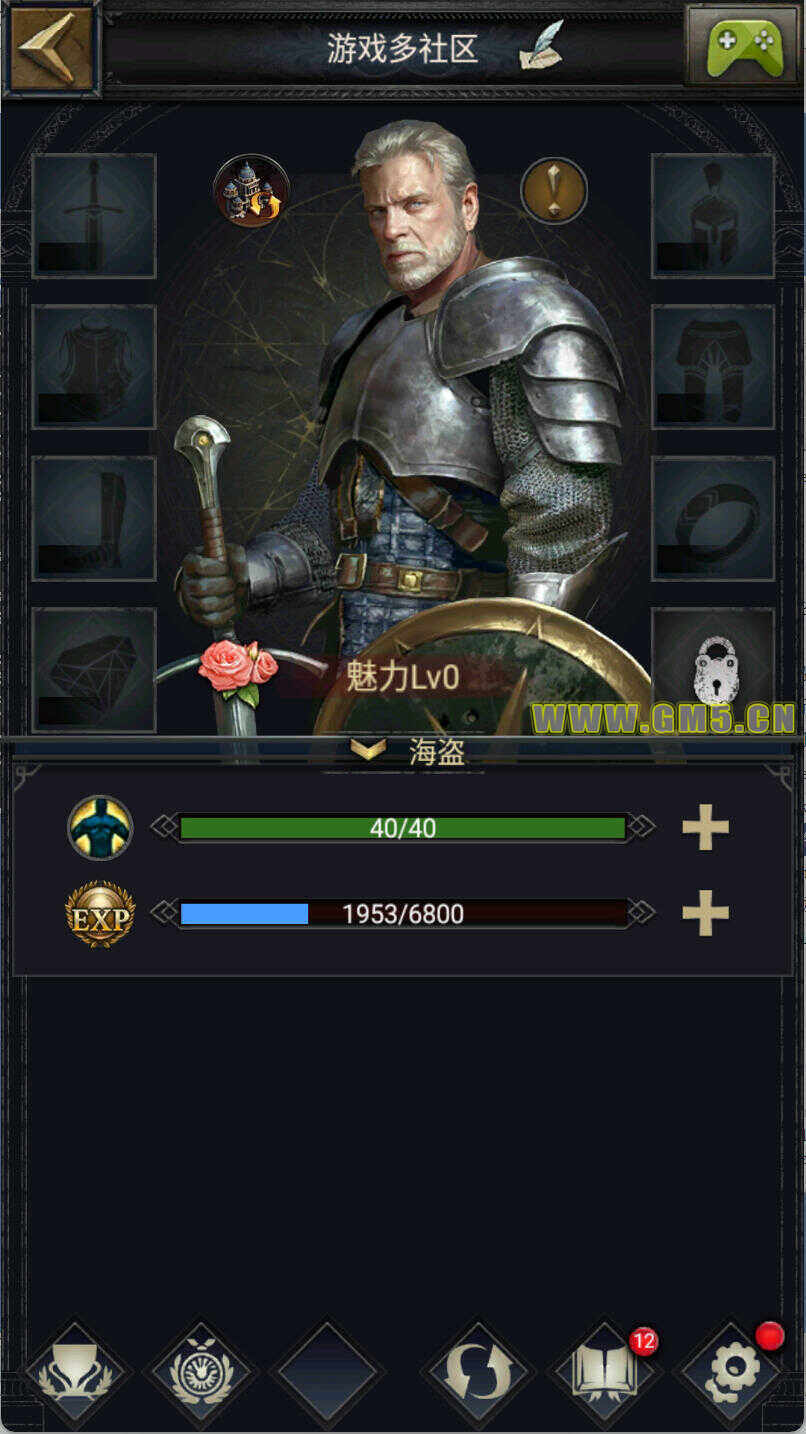The width and height of the screenshot is (806, 1434).
Task: Tap the locked equipment slot
Action: [713, 670]
